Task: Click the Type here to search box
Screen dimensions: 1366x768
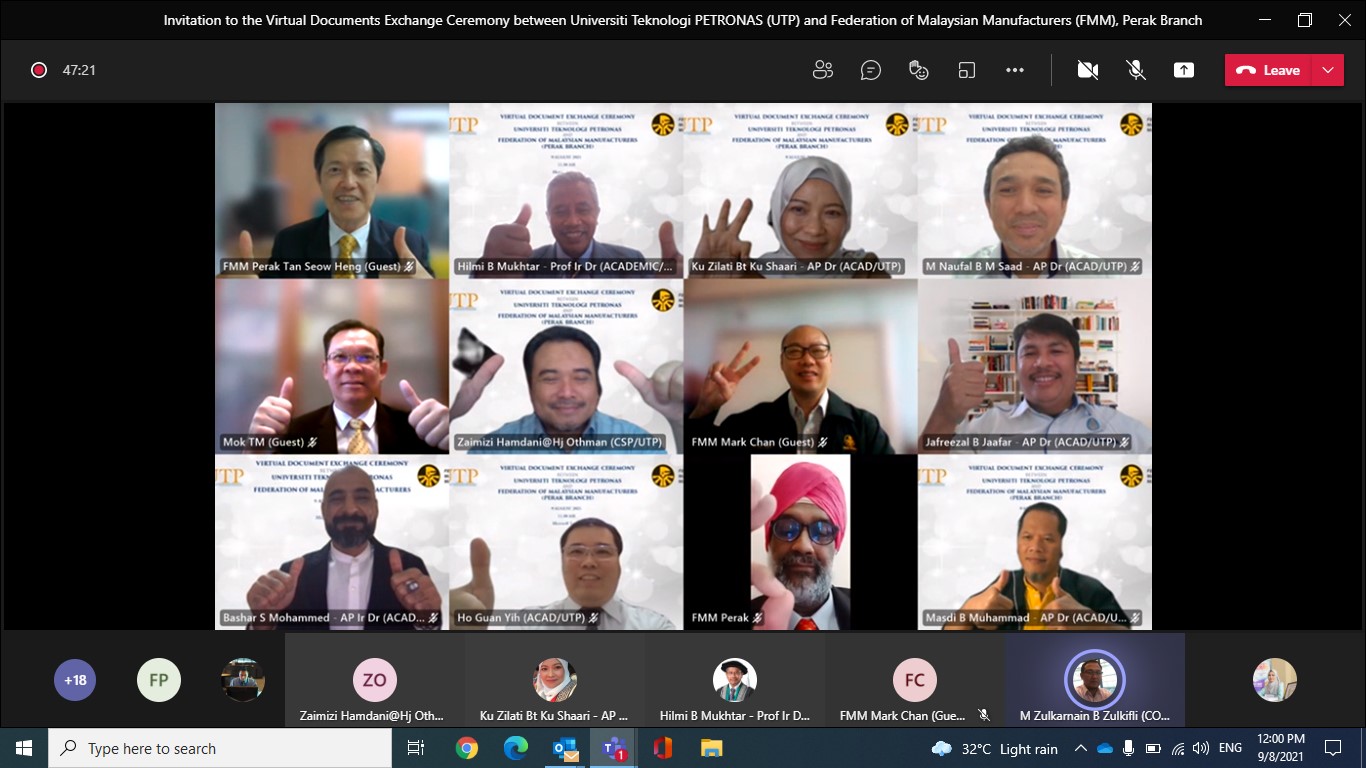Action: click(x=220, y=748)
